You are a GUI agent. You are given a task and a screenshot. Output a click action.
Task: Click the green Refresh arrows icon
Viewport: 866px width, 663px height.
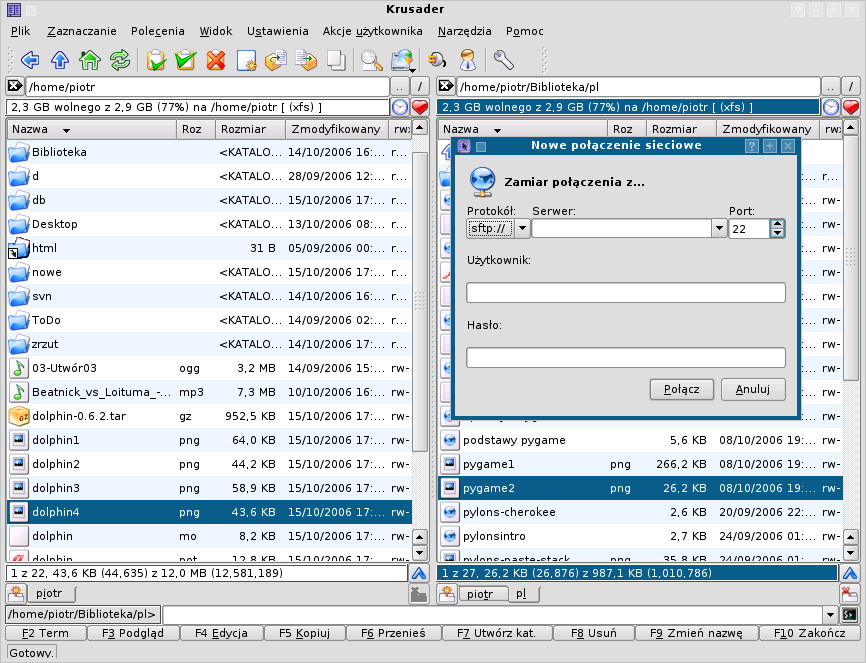[x=120, y=60]
